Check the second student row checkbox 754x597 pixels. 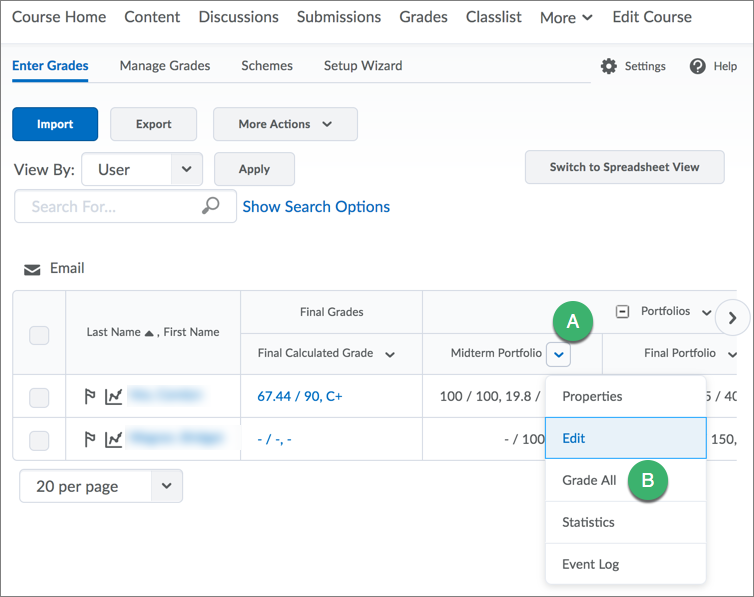[39, 439]
